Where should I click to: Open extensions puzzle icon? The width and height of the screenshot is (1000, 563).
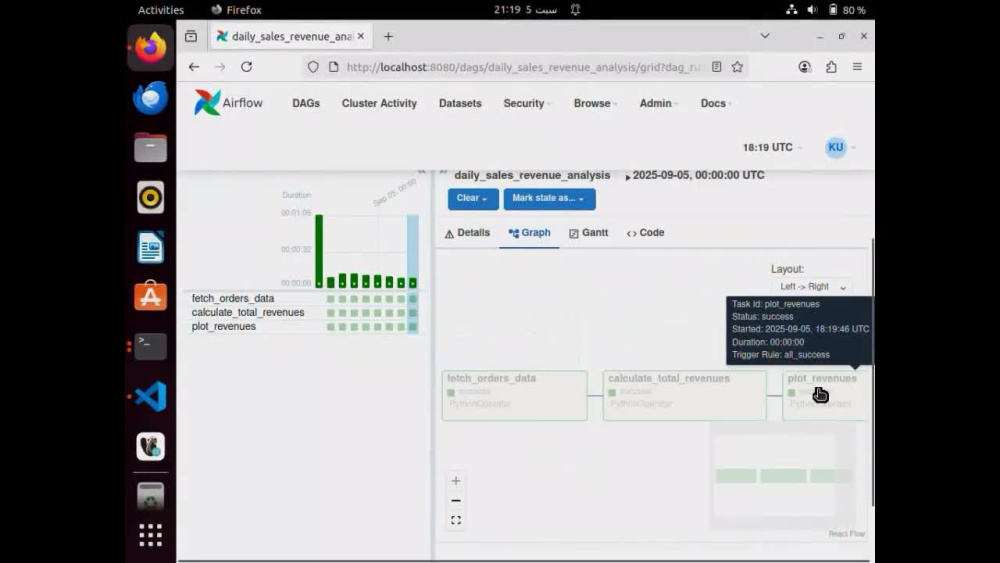pyautogui.click(x=831, y=67)
